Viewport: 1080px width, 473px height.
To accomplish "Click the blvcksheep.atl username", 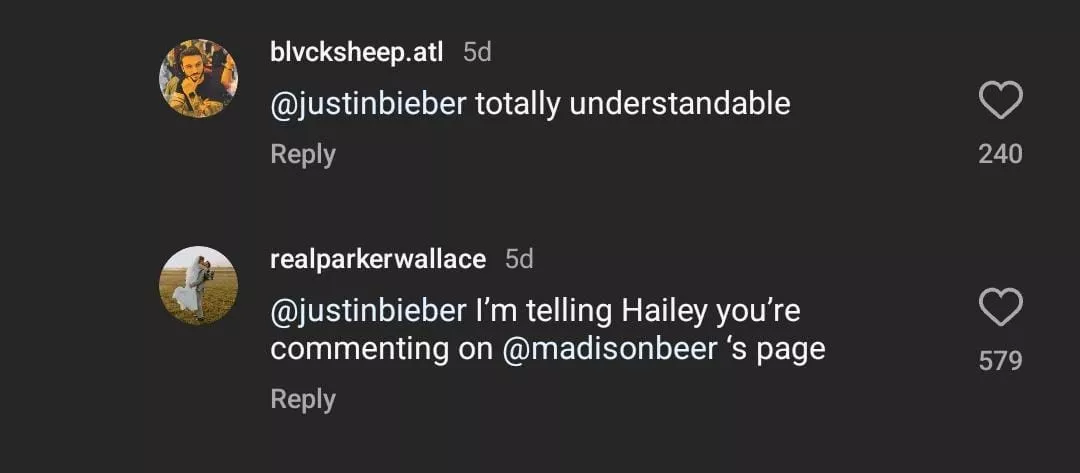I will (356, 52).
